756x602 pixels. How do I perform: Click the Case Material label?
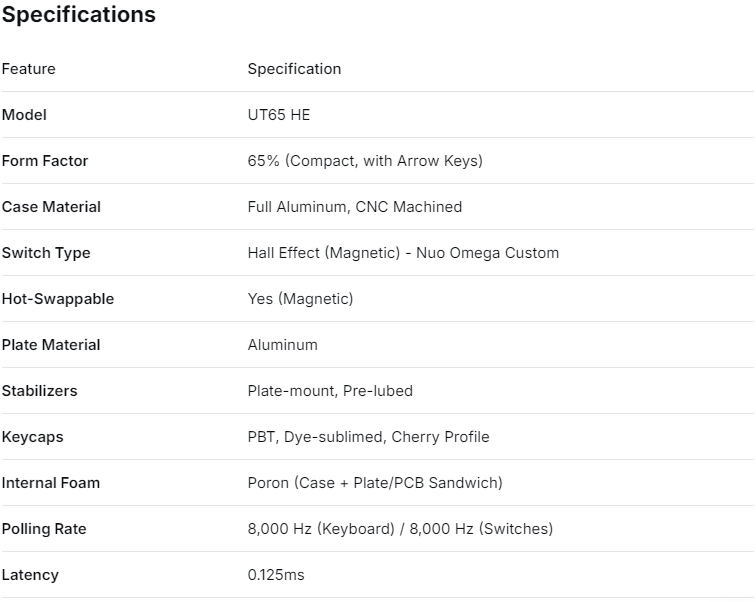tap(51, 207)
